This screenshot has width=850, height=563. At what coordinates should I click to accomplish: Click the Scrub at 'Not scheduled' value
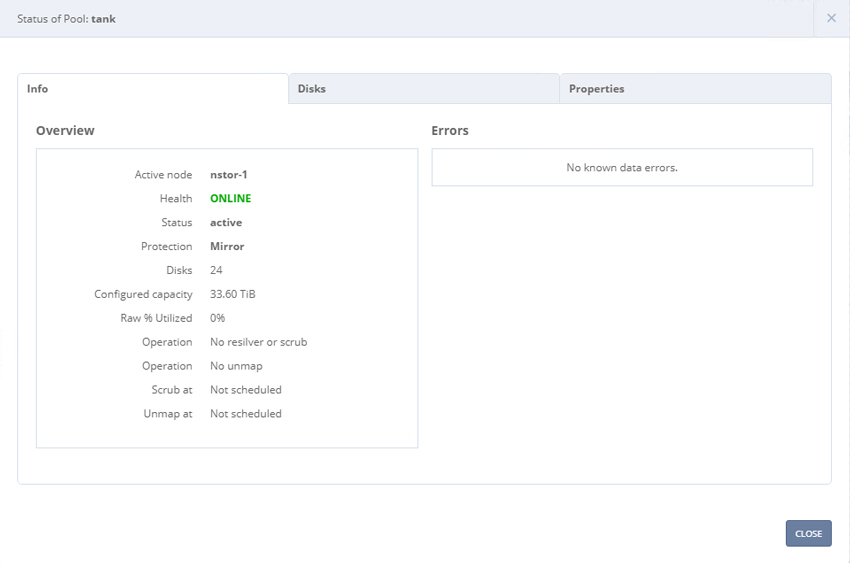tap(246, 390)
